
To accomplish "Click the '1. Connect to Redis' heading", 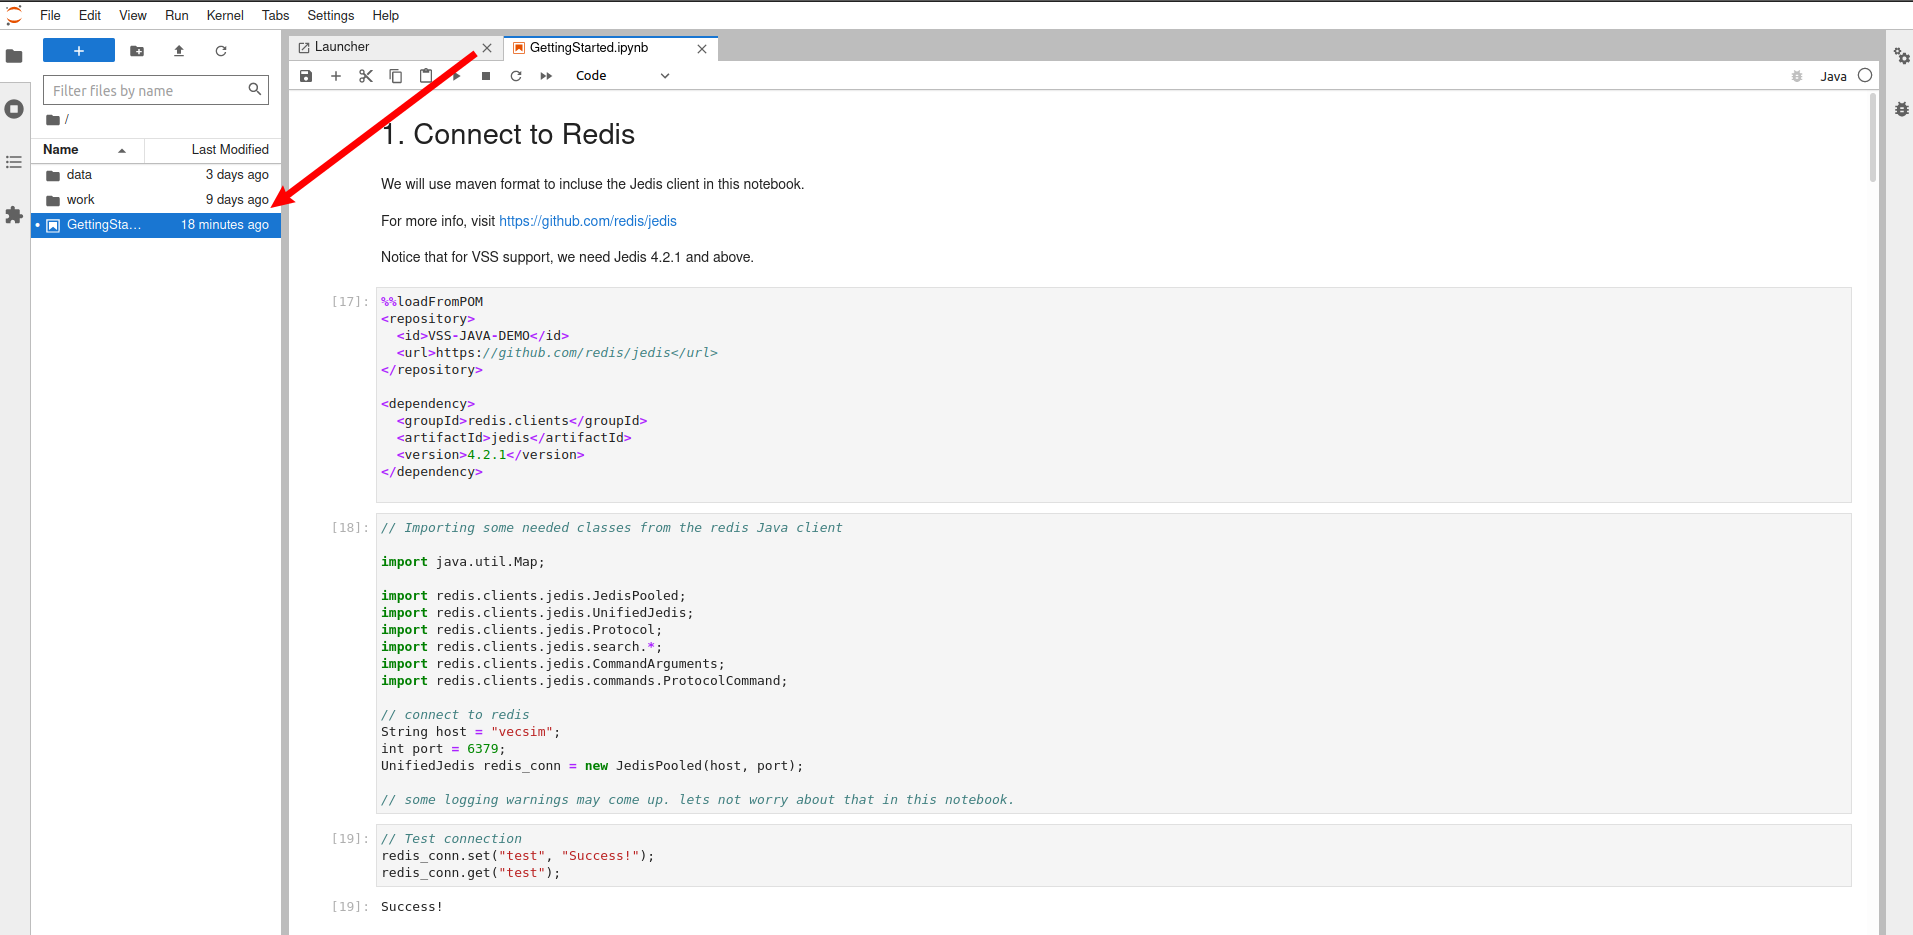I will [x=508, y=134].
